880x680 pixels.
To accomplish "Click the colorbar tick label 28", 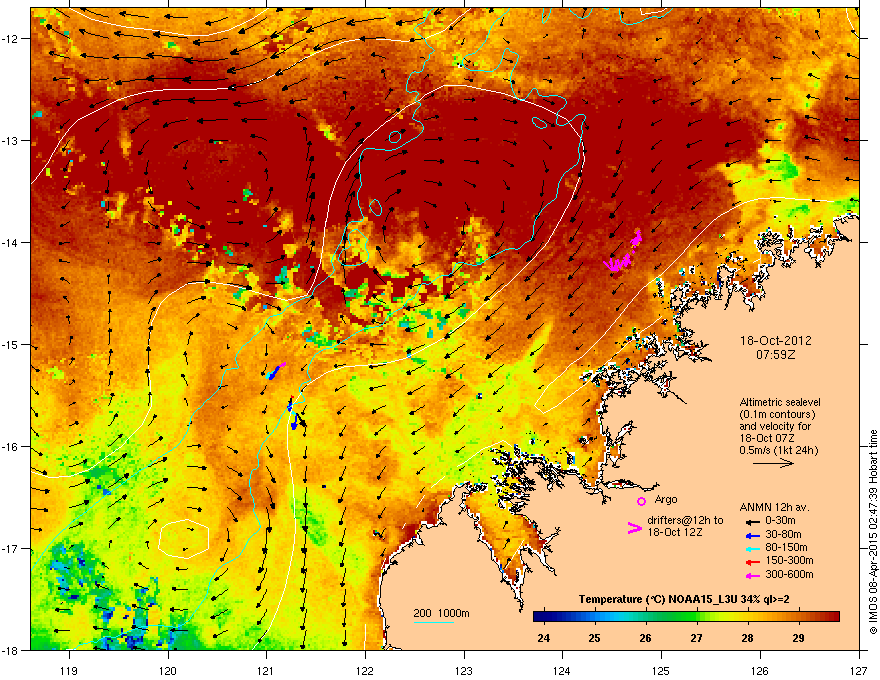I will point(748,638).
